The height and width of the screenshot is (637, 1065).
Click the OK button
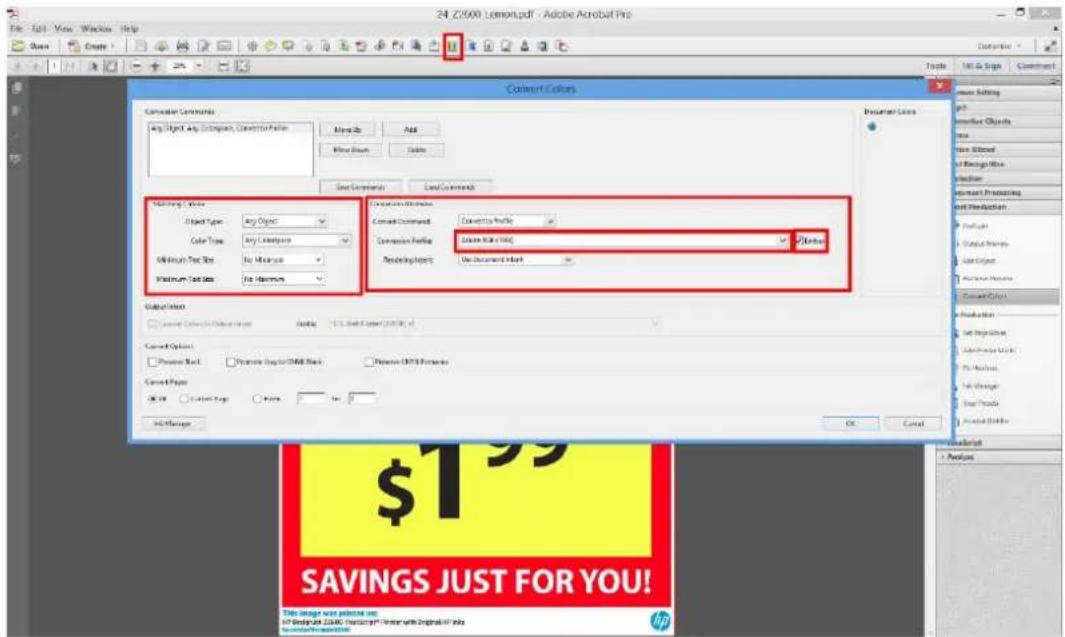coord(851,423)
